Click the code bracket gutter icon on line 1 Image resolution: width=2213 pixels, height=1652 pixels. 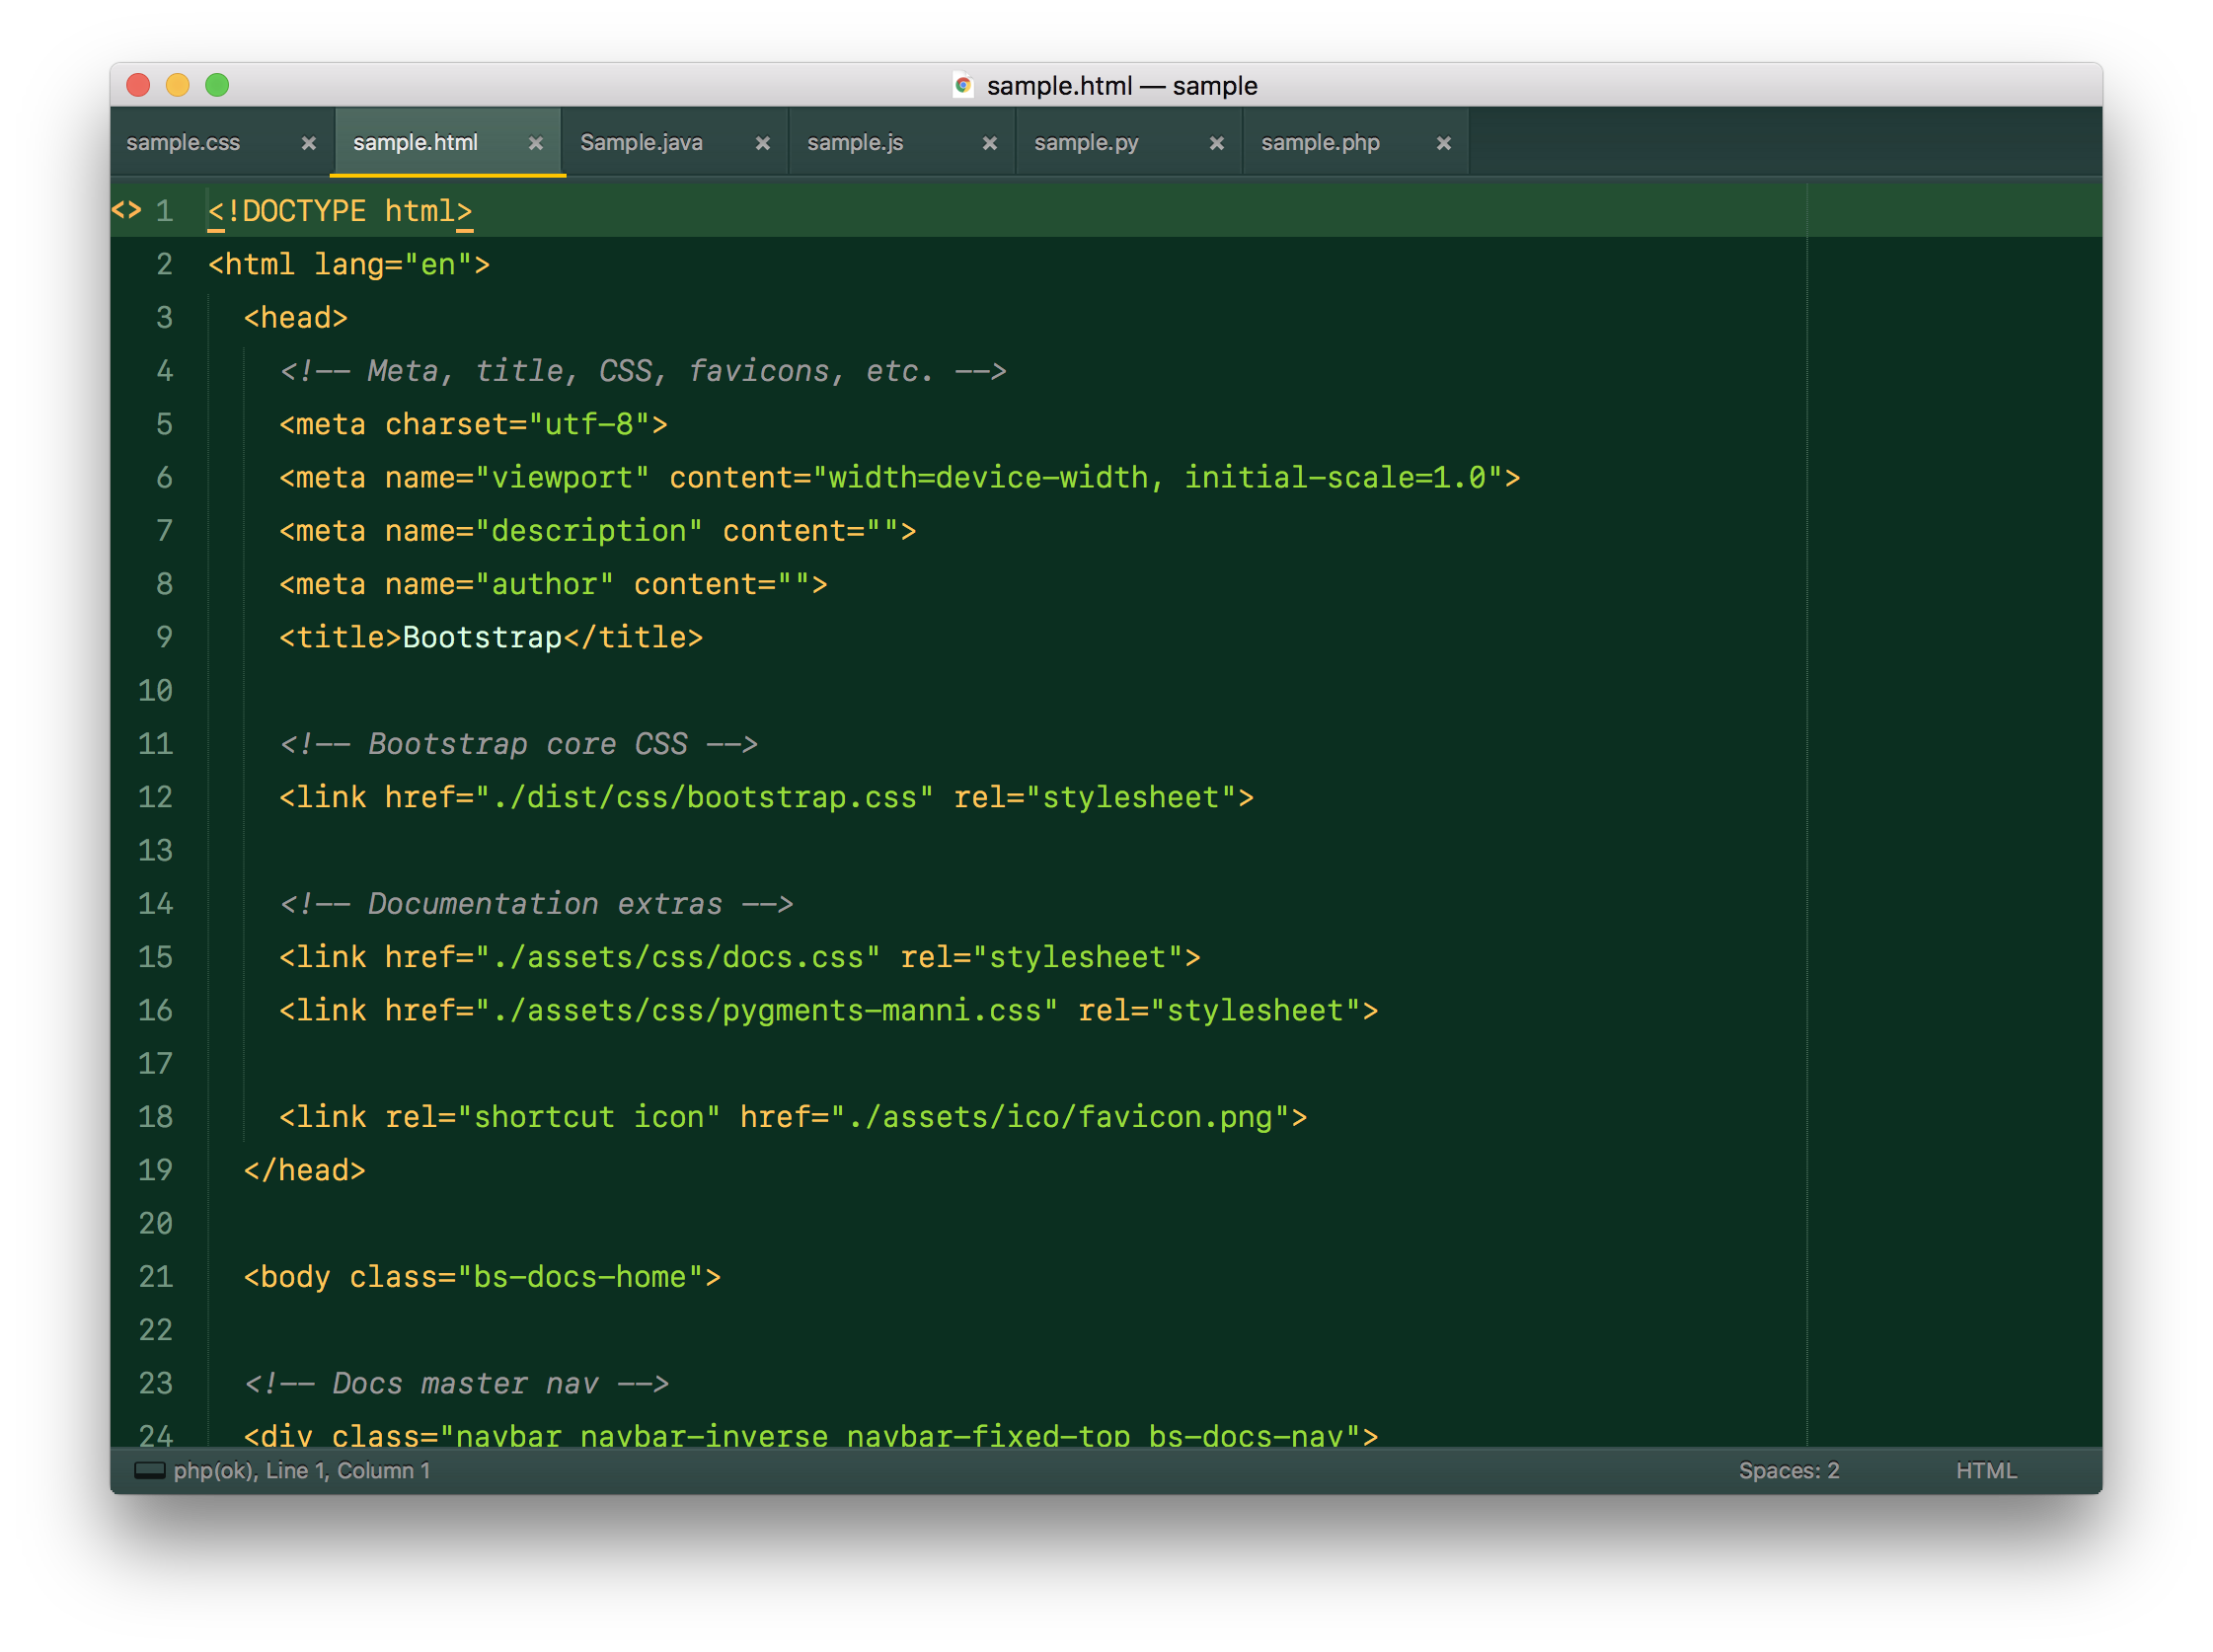tap(126, 210)
